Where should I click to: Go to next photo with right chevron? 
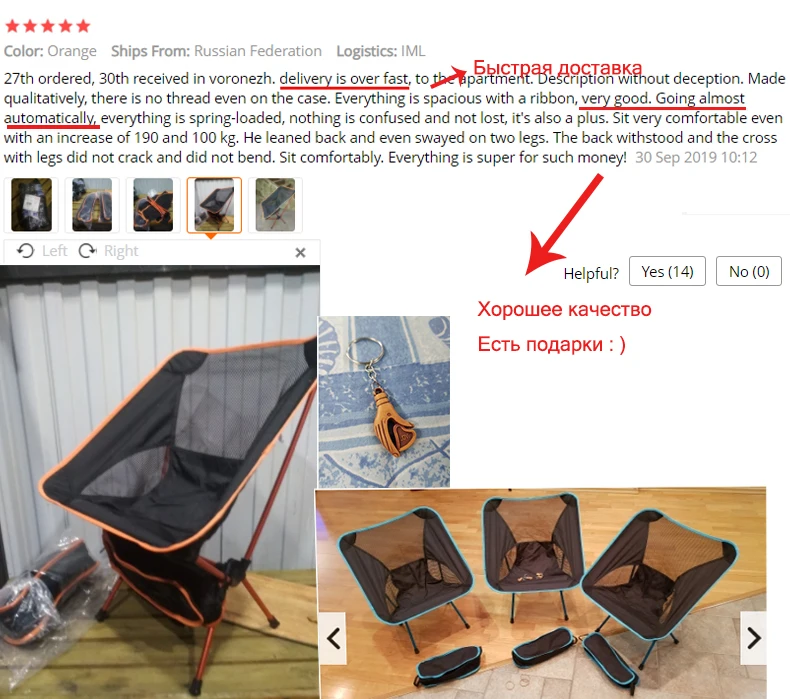pos(754,638)
